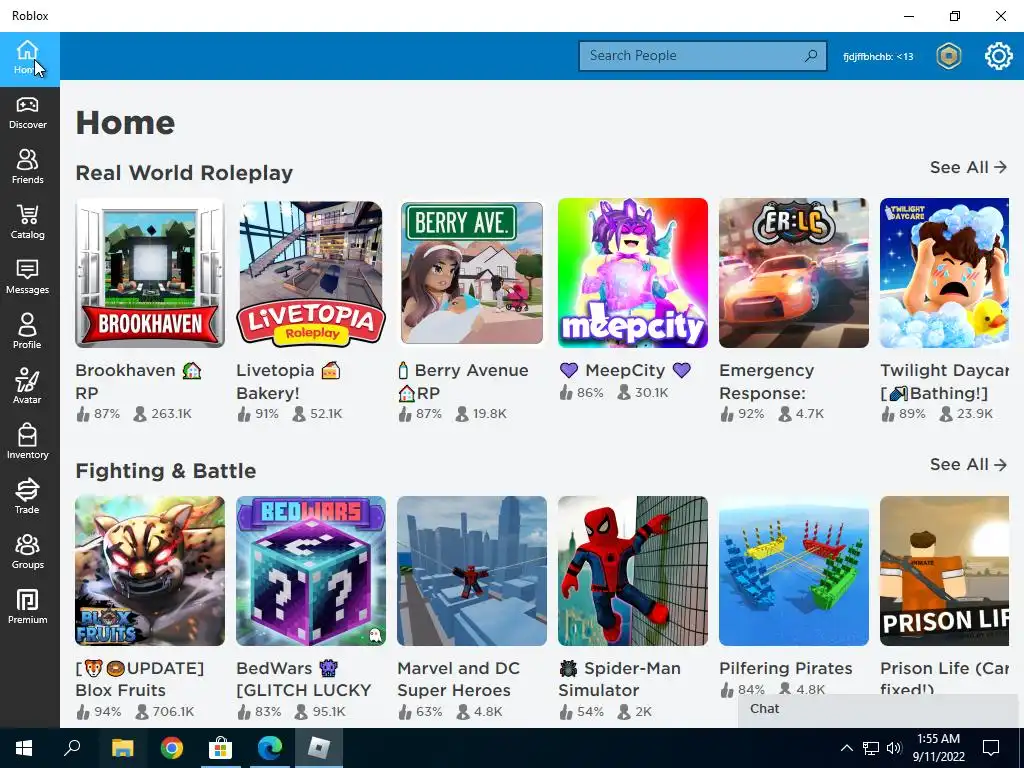Click Brookhaven's 263.1K player count

click(x=163, y=414)
